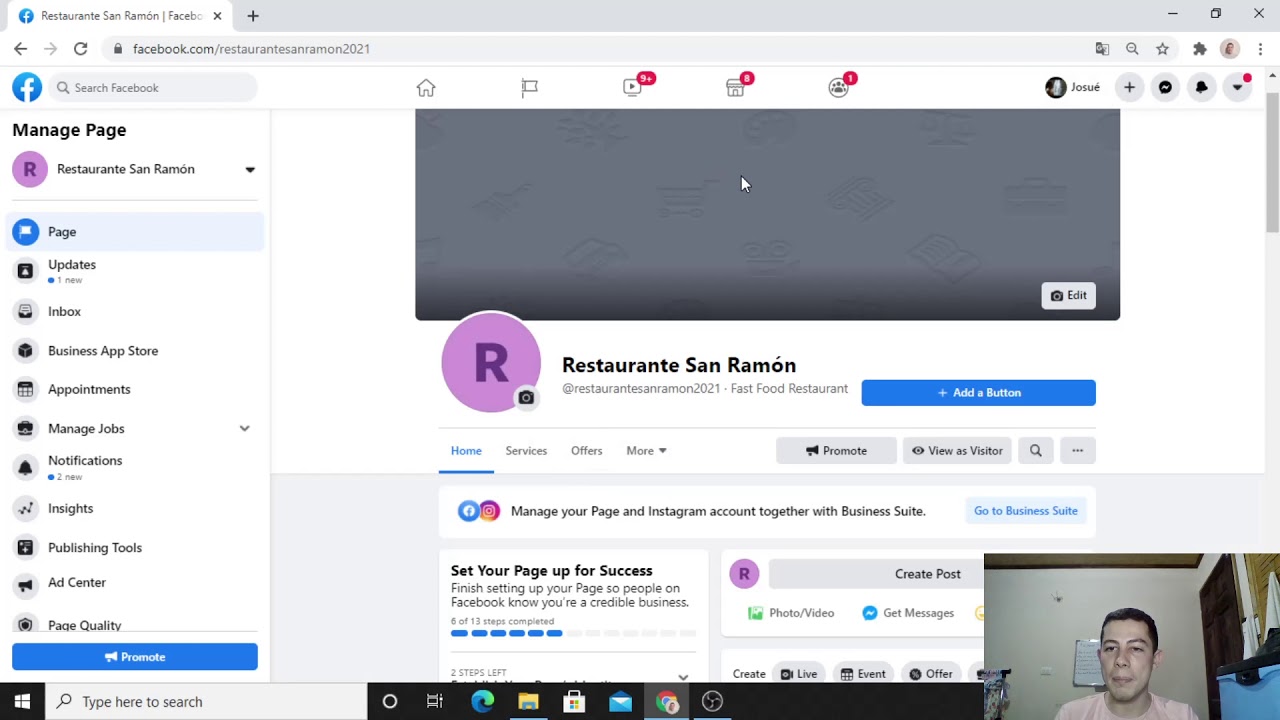Open the Create plus menu

click(x=1129, y=88)
